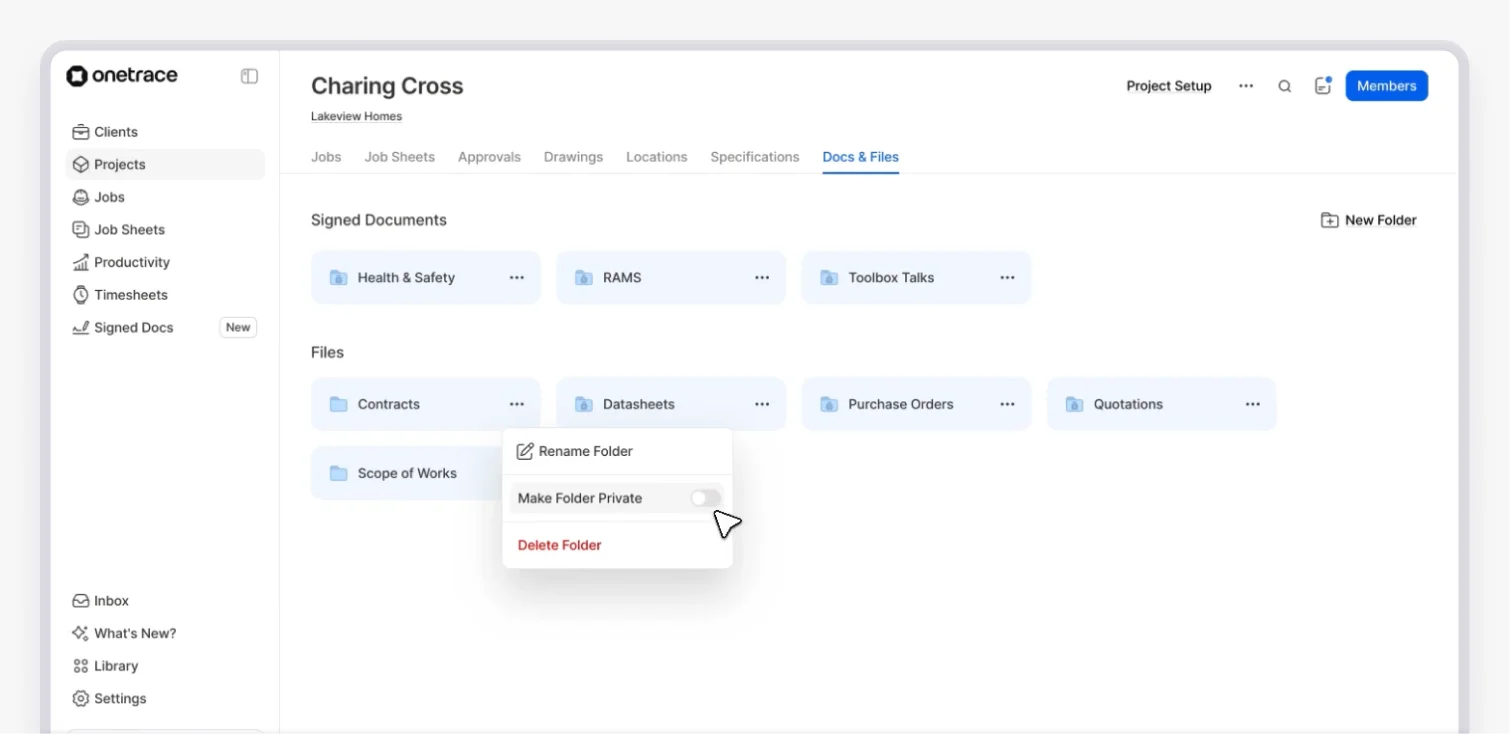
Task: Select Projects in sidebar
Action: click(165, 164)
